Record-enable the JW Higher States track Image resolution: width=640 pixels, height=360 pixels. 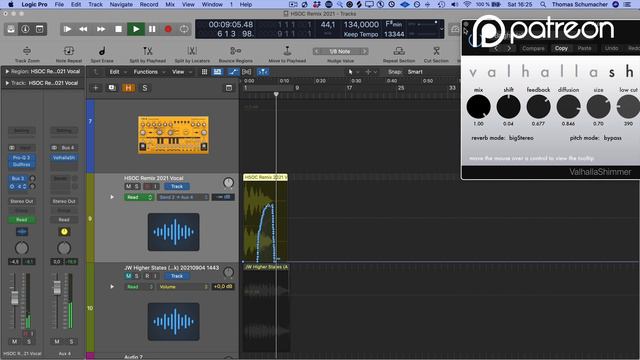pyautogui.click(x=147, y=276)
